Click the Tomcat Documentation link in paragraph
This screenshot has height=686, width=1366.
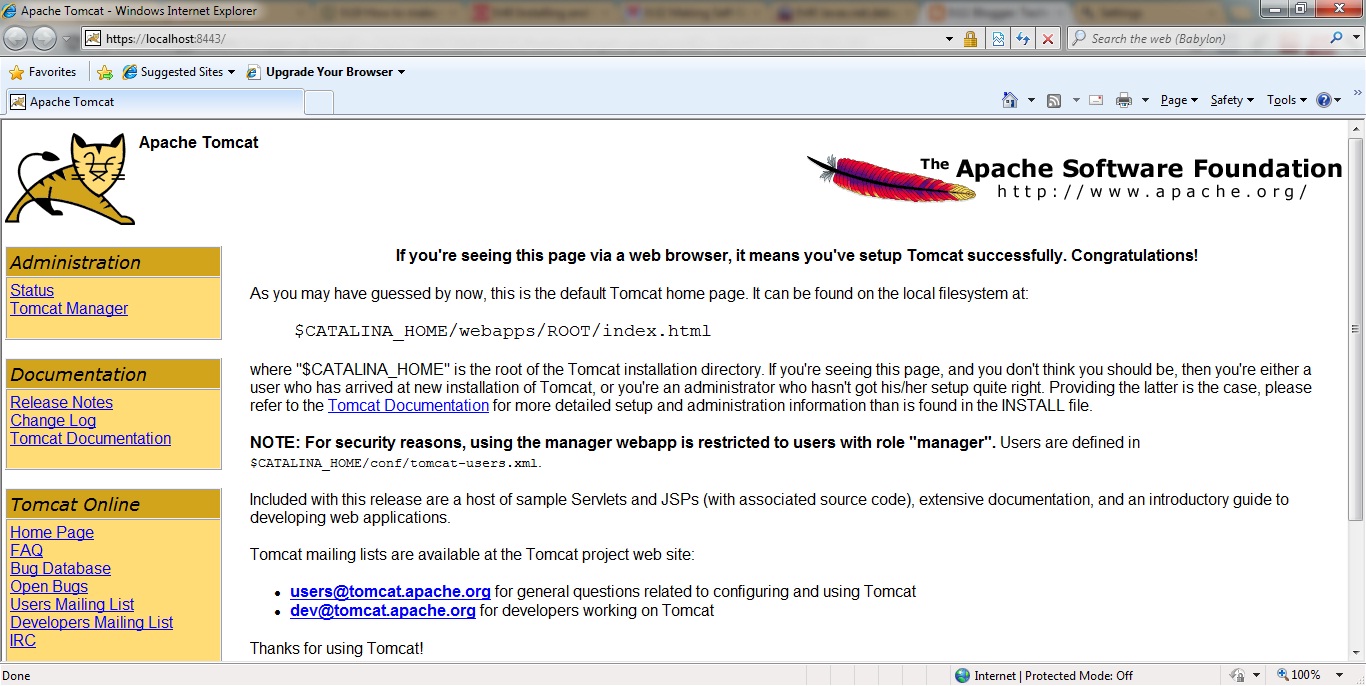click(x=408, y=405)
